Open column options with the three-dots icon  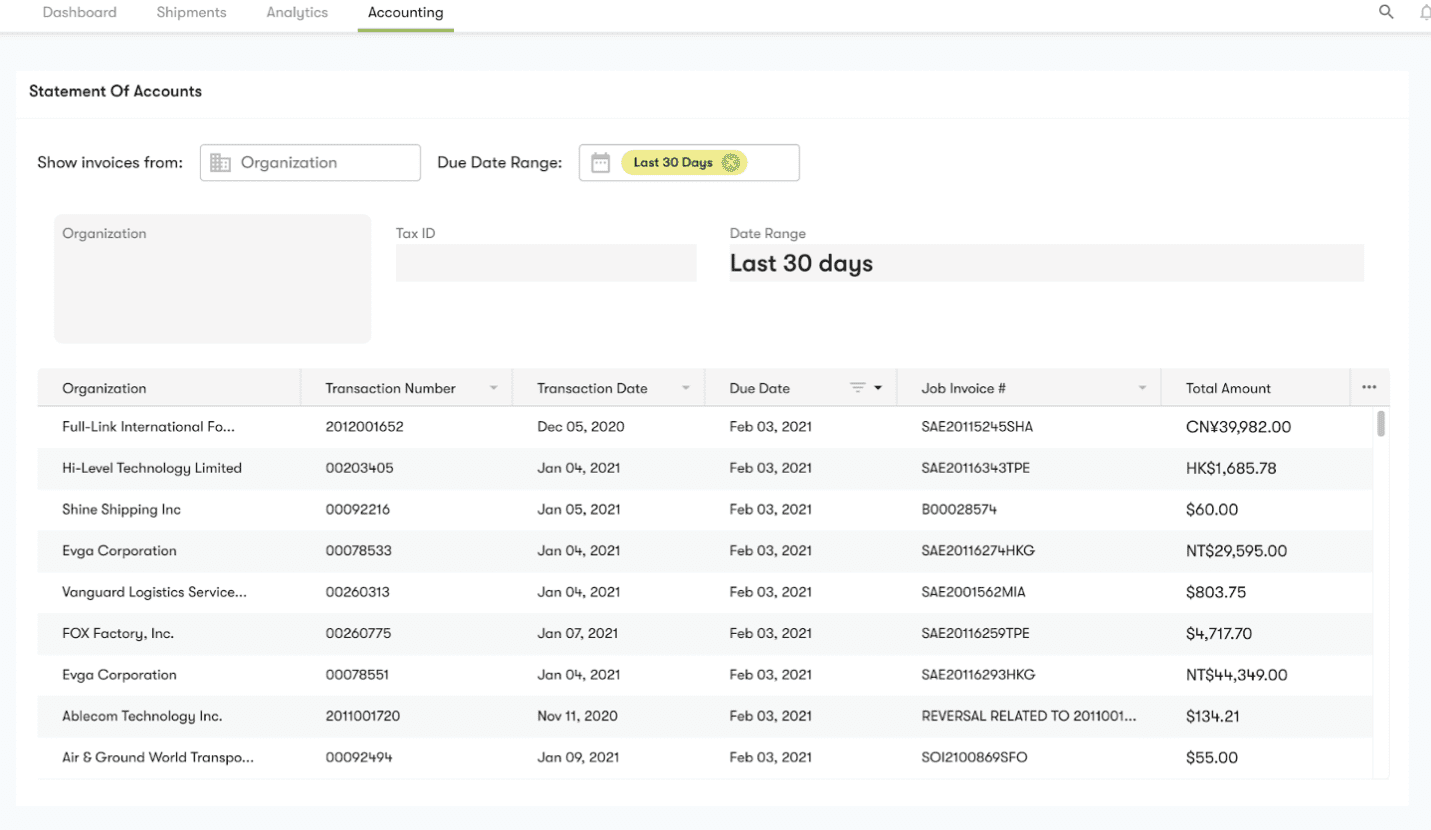tap(1369, 388)
